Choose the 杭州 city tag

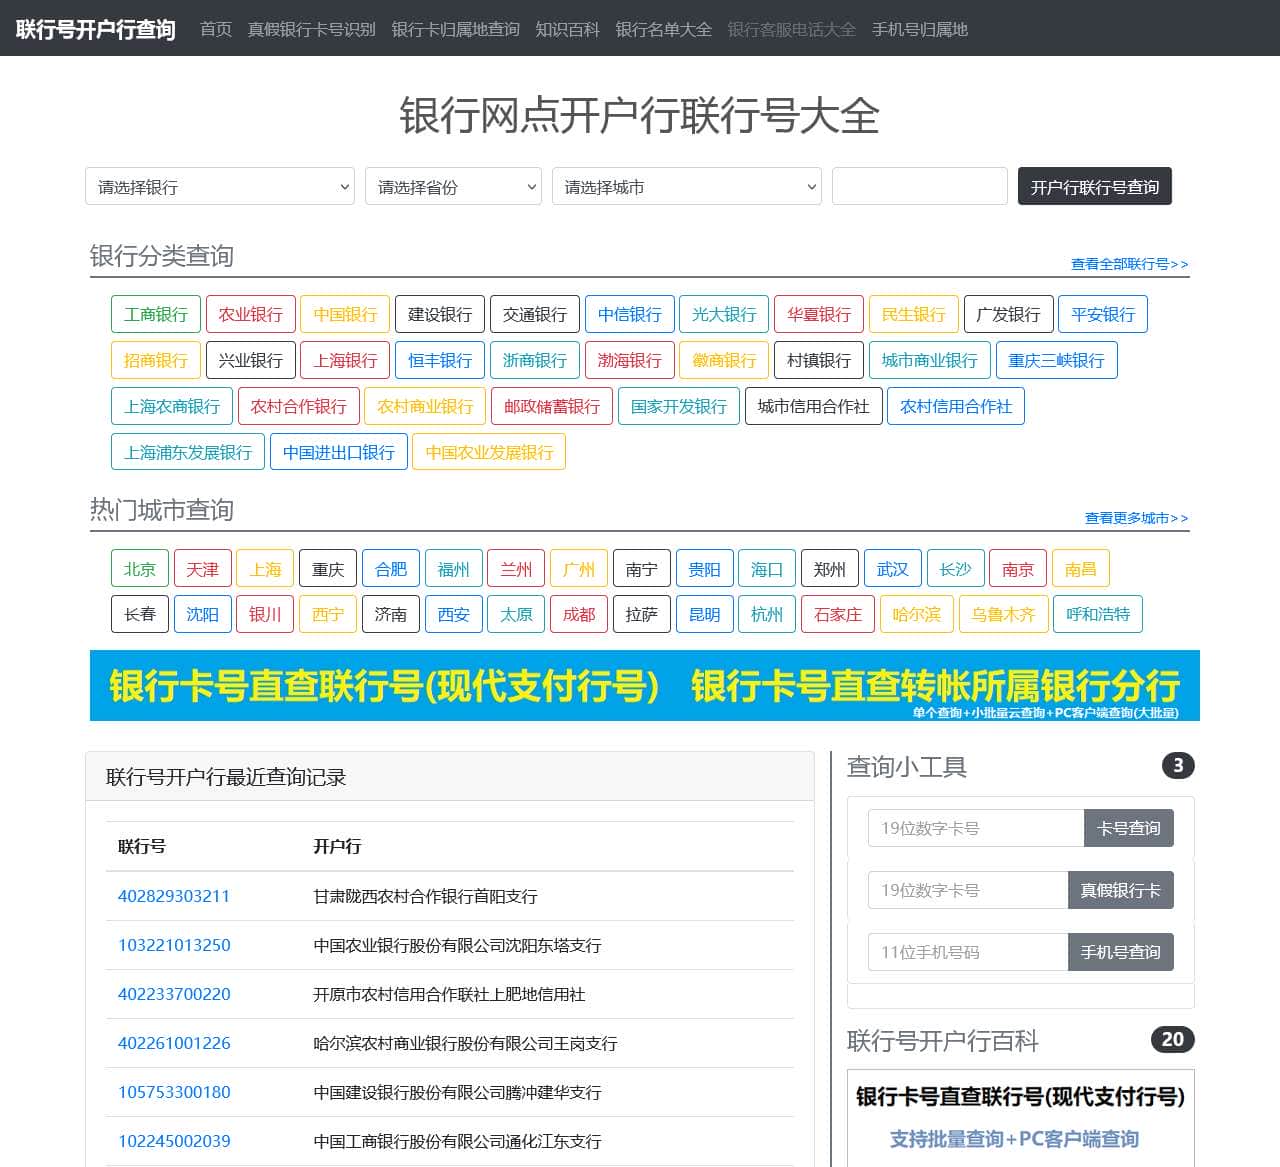coord(767,614)
